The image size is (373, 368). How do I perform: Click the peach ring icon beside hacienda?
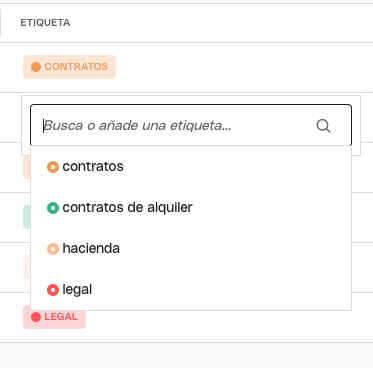click(x=53, y=249)
